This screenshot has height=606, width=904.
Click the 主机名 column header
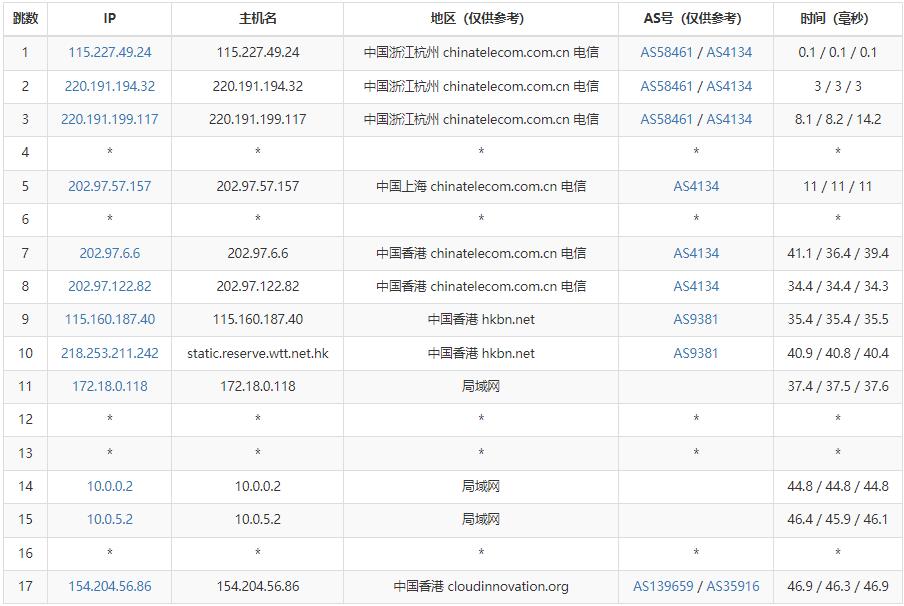pyautogui.click(x=258, y=18)
